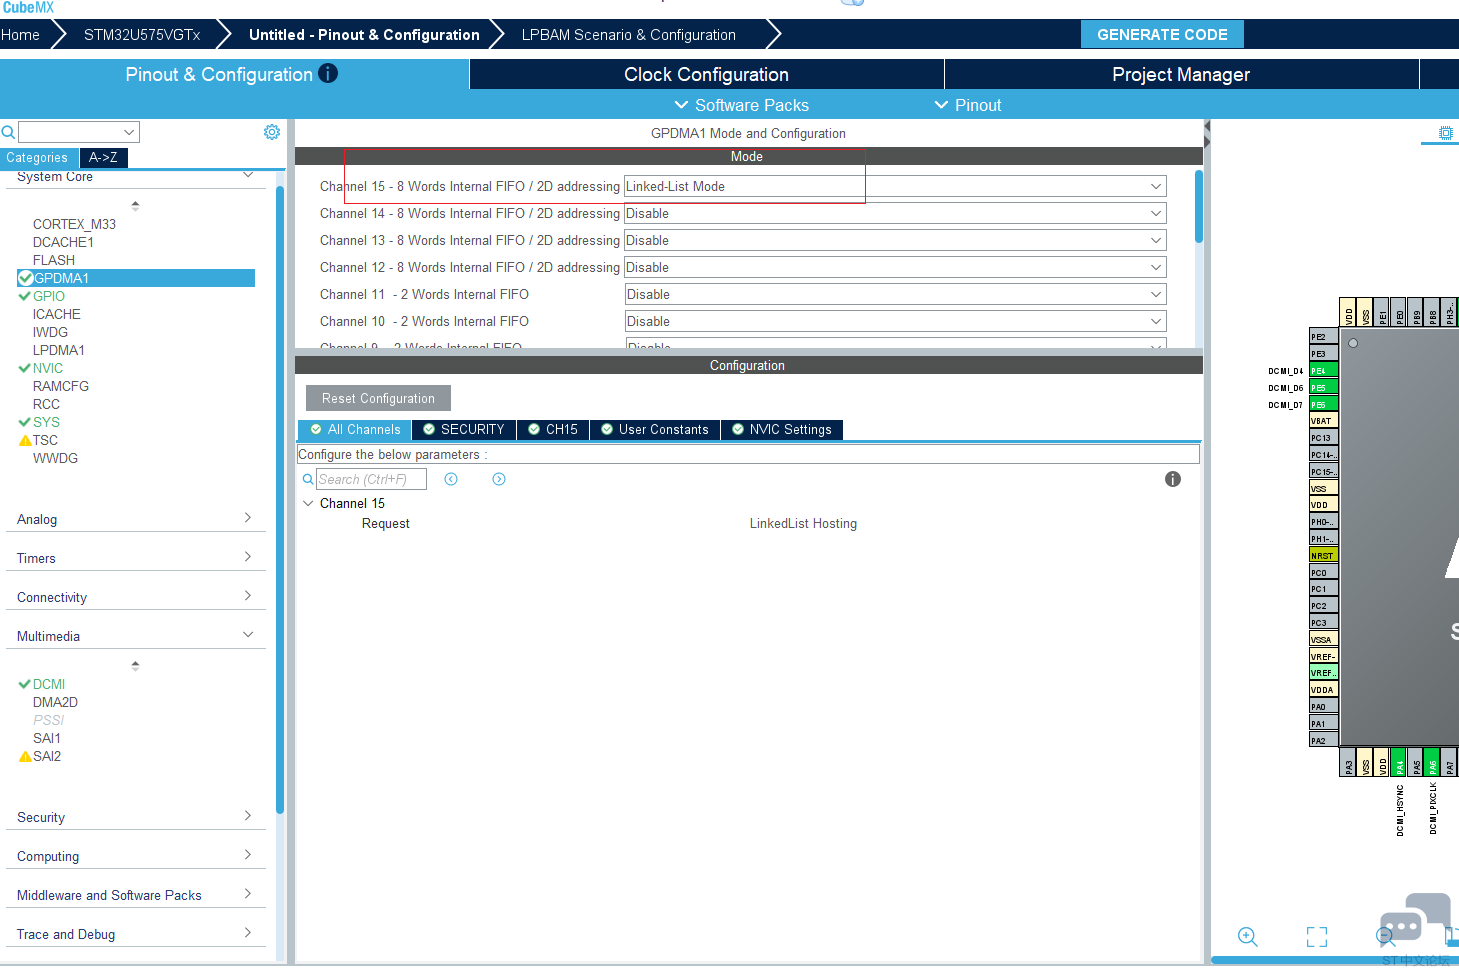Select CORTEX_M33 in System Core
The height and width of the screenshot is (976, 1459).
(74, 224)
